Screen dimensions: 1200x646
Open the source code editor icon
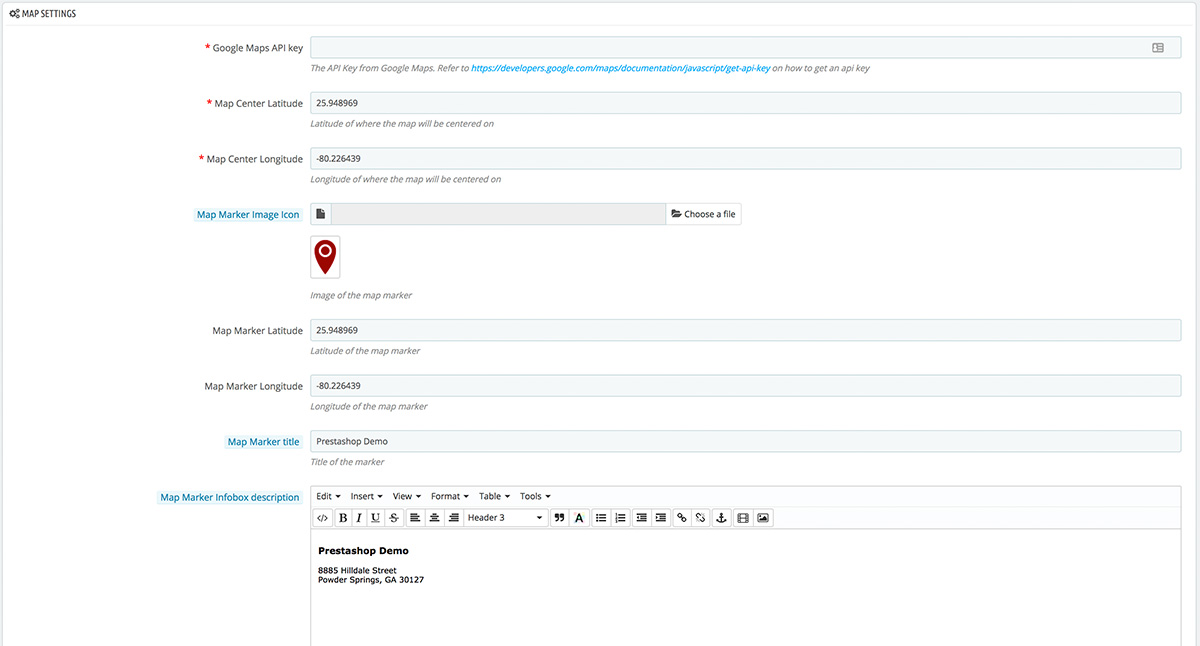[x=322, y=518]
